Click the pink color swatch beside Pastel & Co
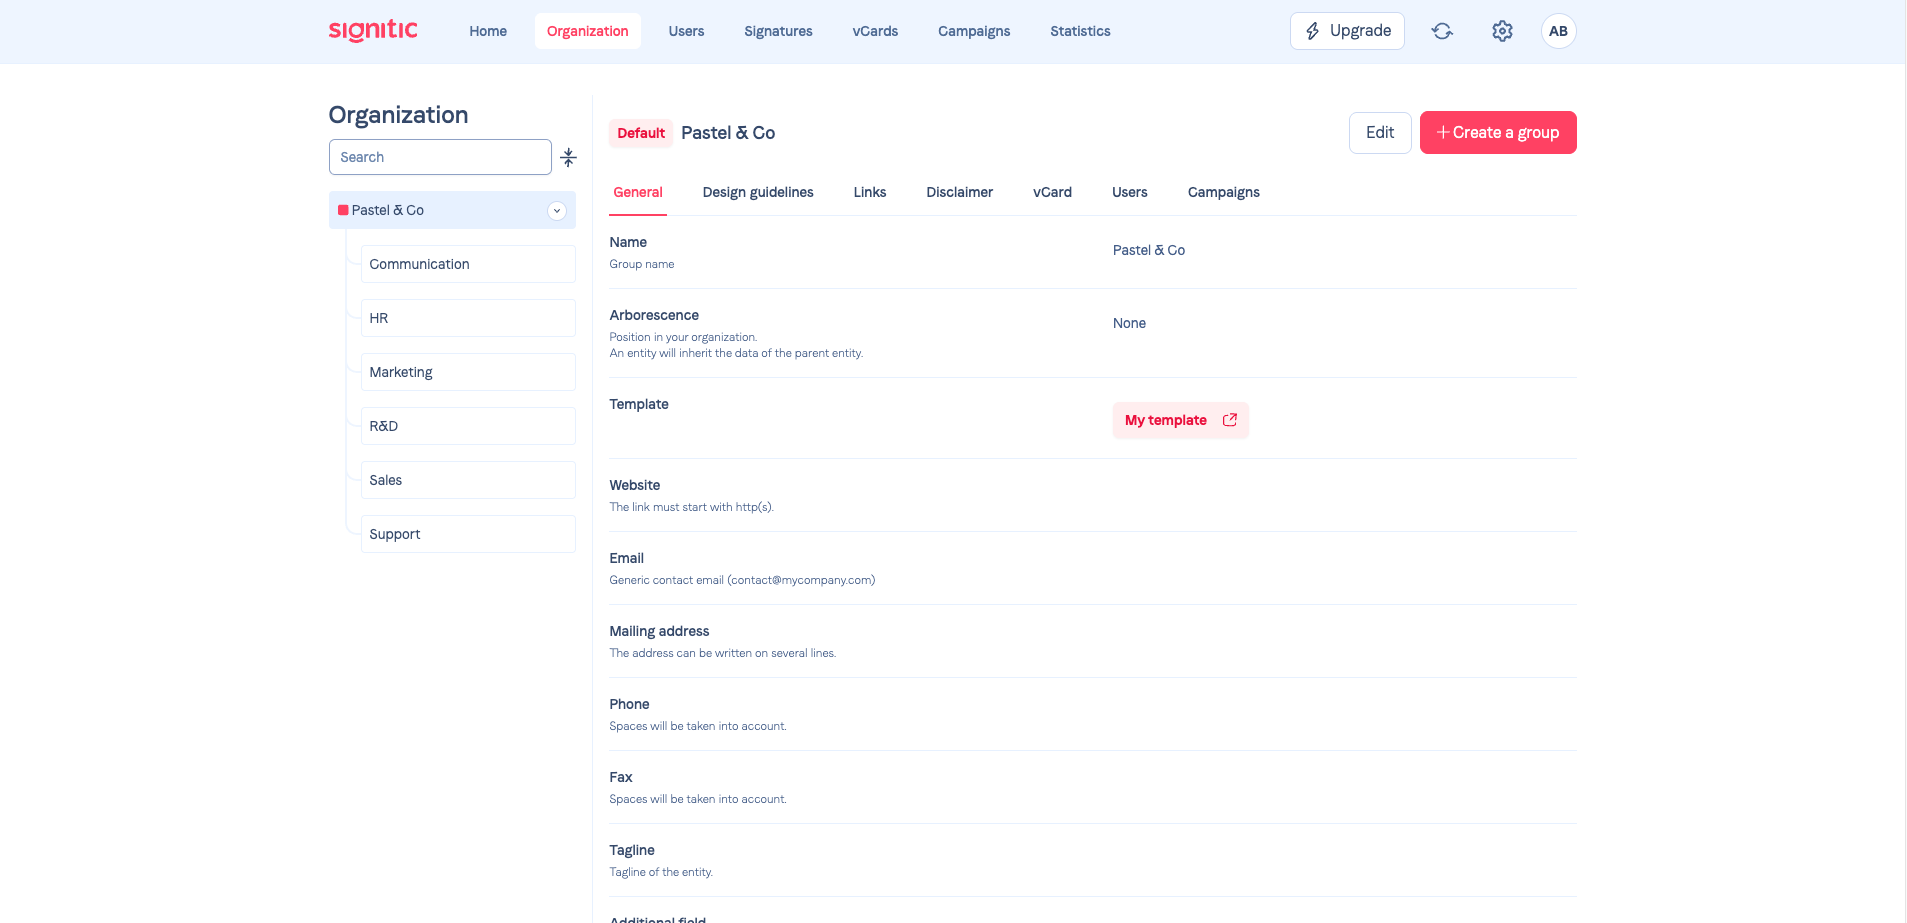 [345, 210]
